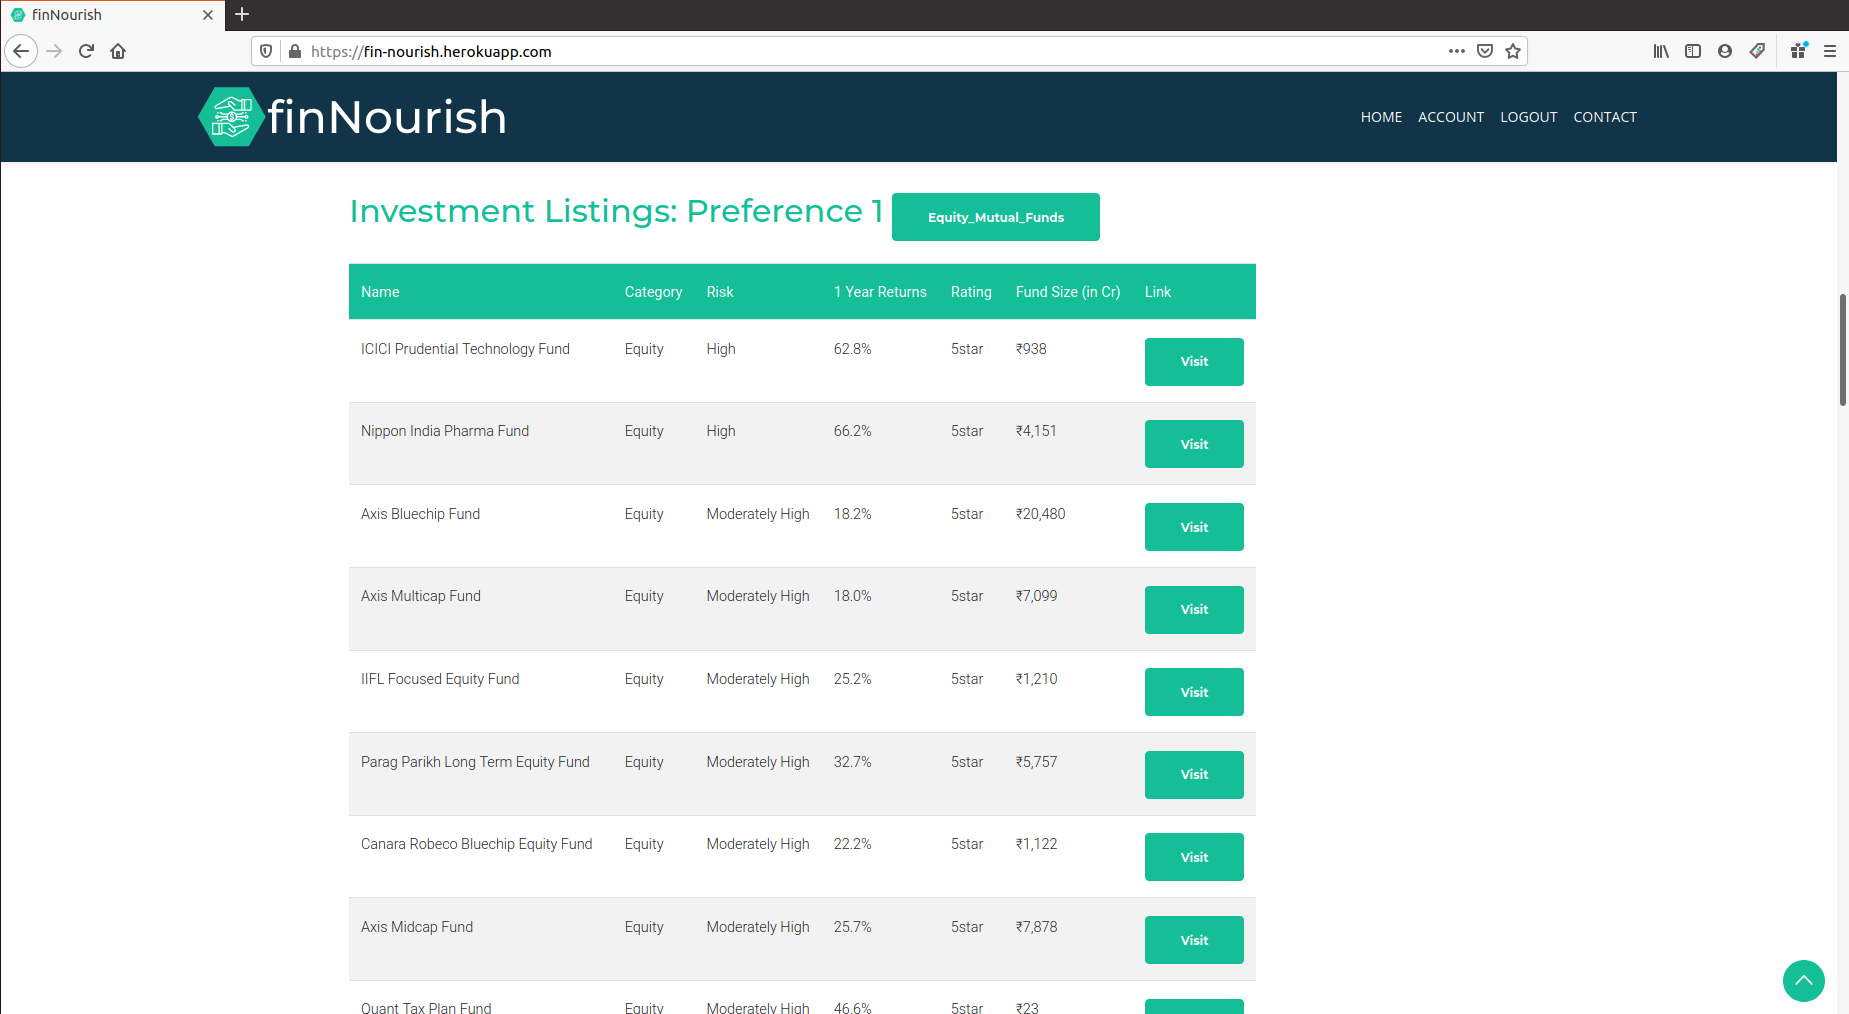1849x1014 pixels.
Task: Save page to Pocket icon
Action: tap(1485, 51)
